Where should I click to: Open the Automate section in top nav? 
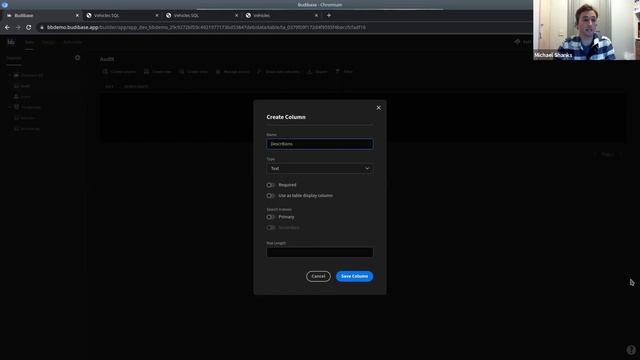73,42
